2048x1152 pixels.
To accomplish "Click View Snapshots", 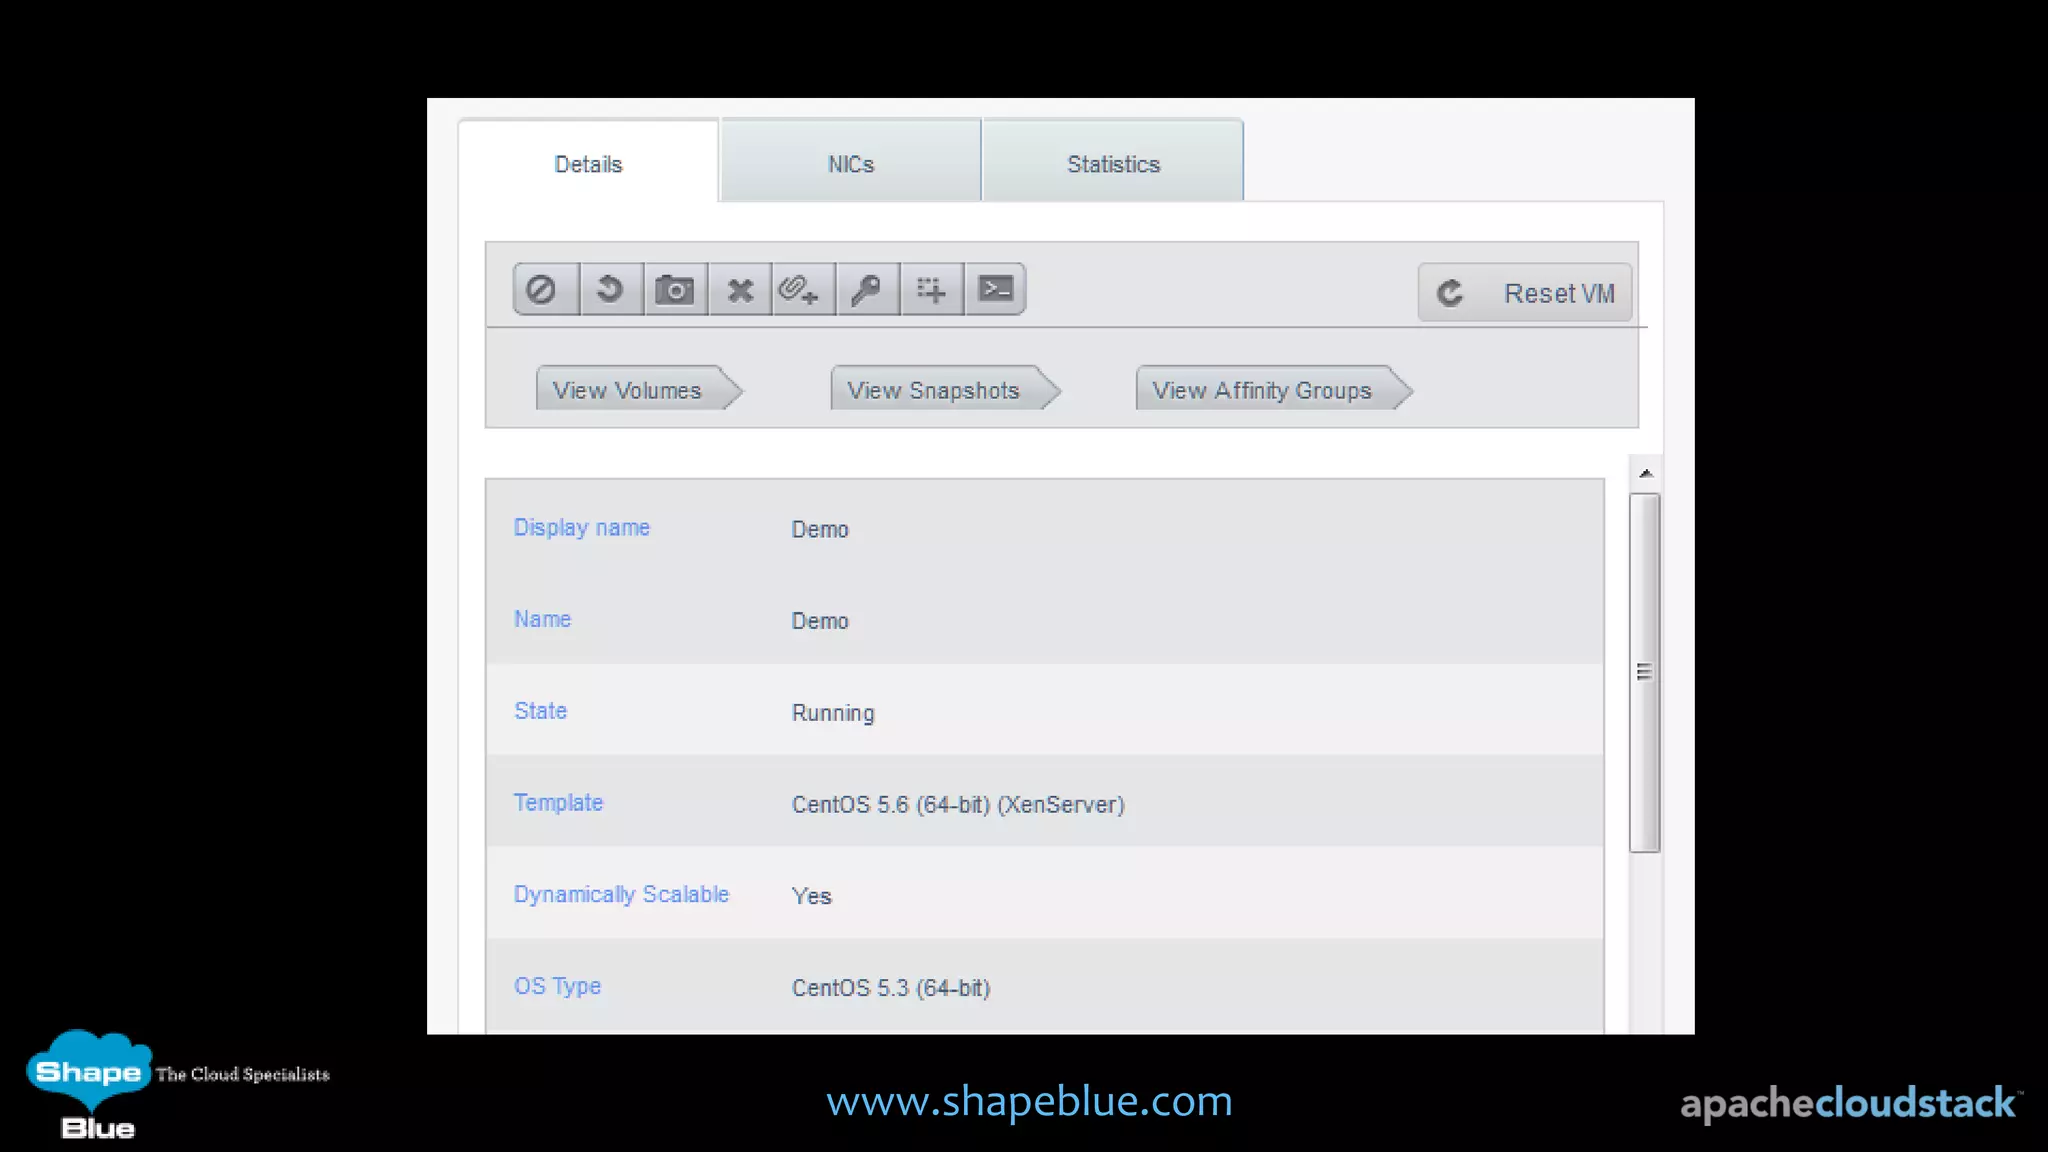I will click(945, 390).
